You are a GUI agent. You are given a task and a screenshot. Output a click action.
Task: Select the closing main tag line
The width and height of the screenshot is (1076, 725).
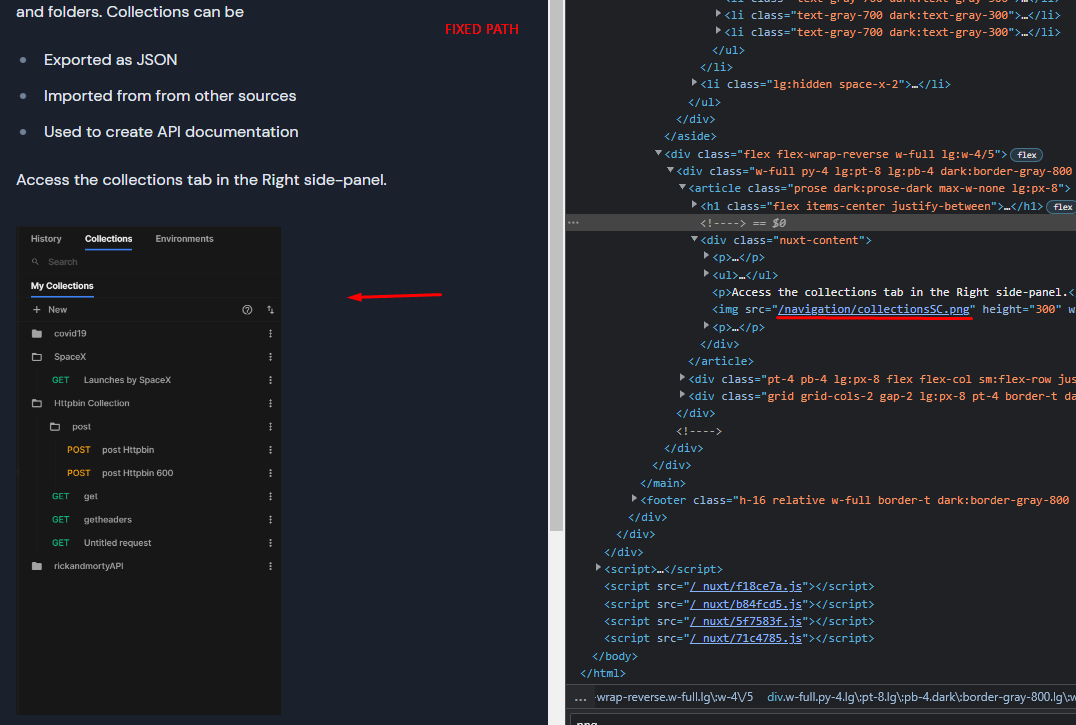pyautogui.click(x=663, y=484)
